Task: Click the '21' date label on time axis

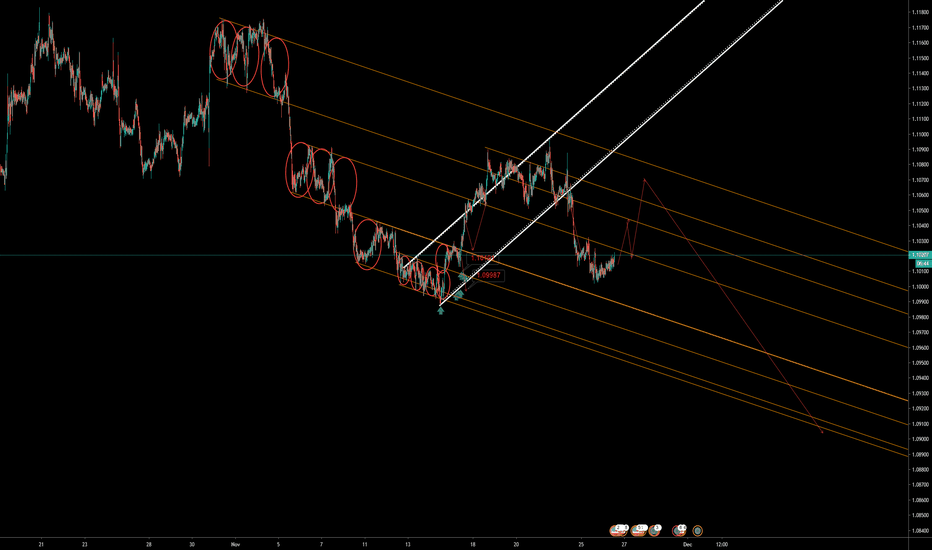Action: pyautogui.click(x=41, y=544)
